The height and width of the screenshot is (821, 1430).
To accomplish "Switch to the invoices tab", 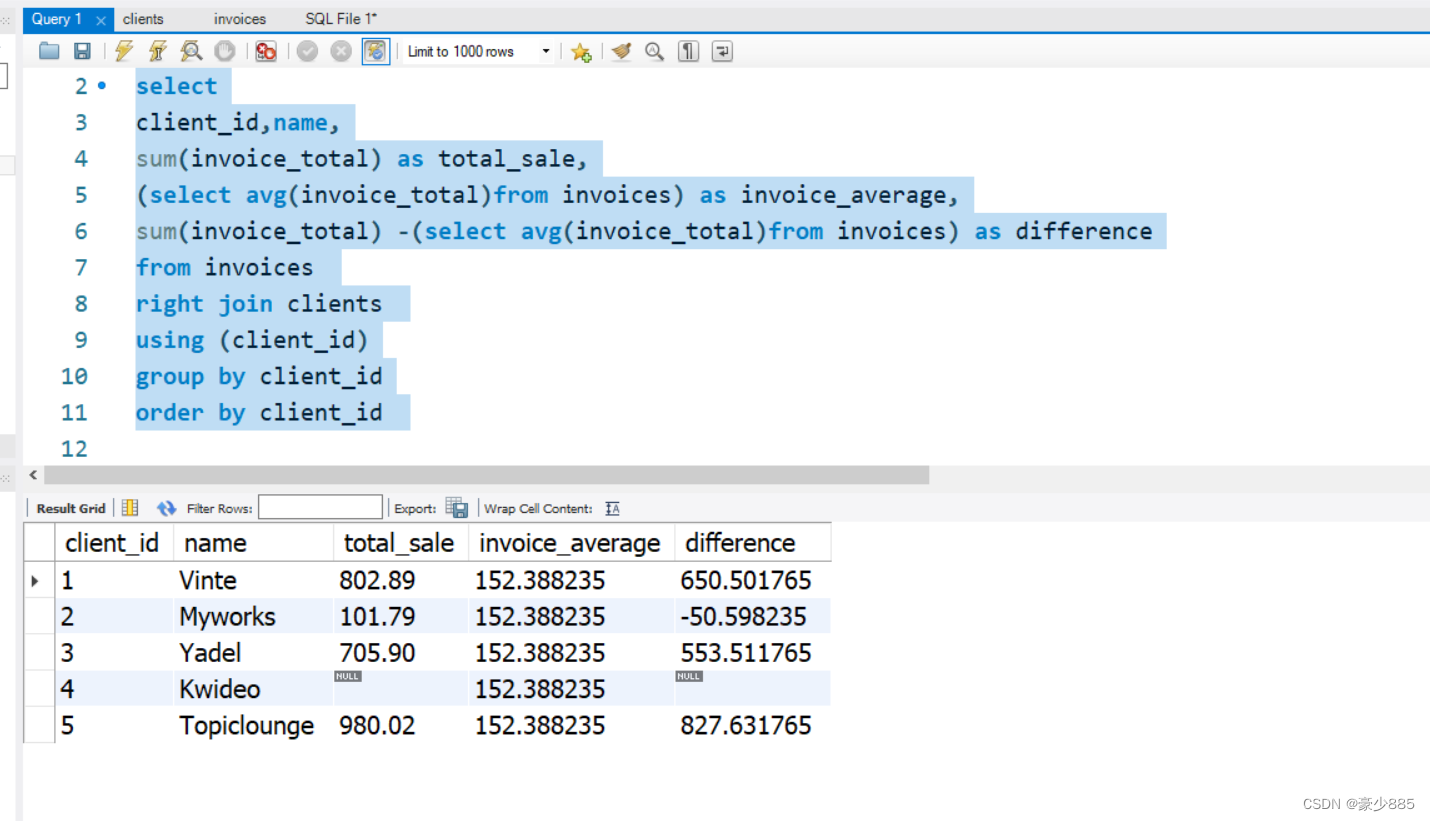I will 239,18.
